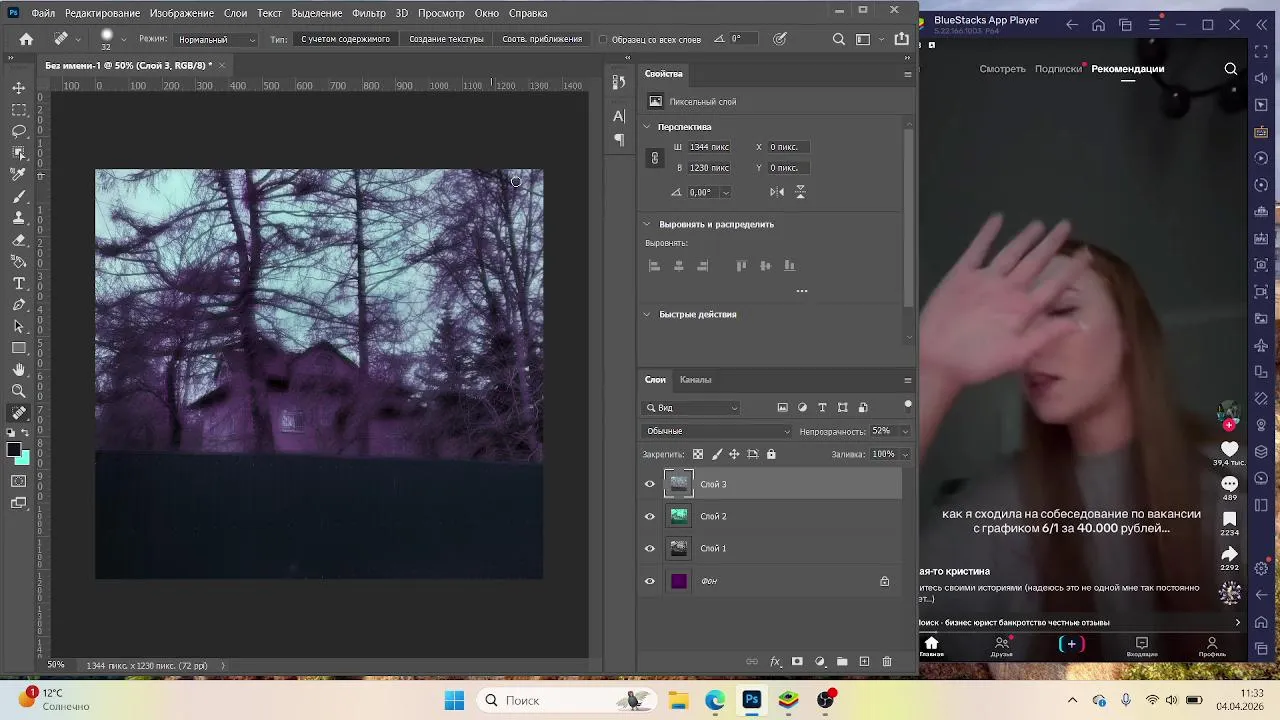Hide layer Слой 3

pyautogui.click(x=650, y=484)
